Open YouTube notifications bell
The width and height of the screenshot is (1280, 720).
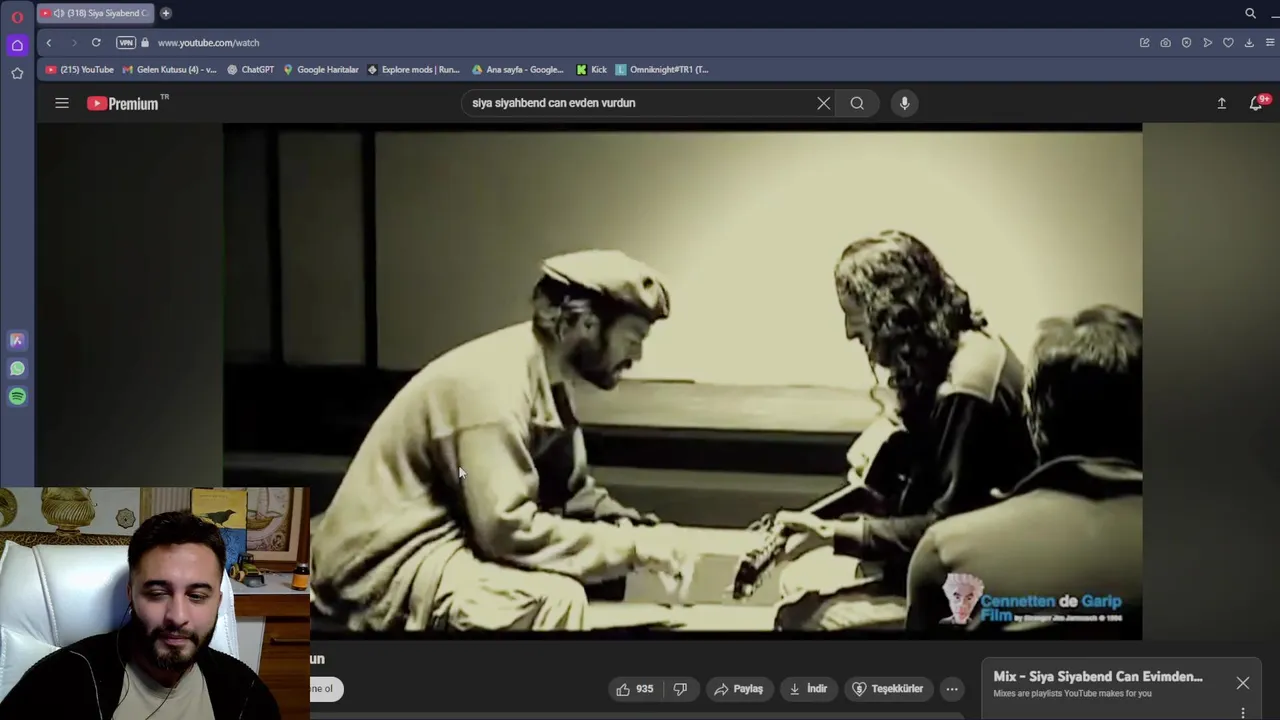[1257, 103]
